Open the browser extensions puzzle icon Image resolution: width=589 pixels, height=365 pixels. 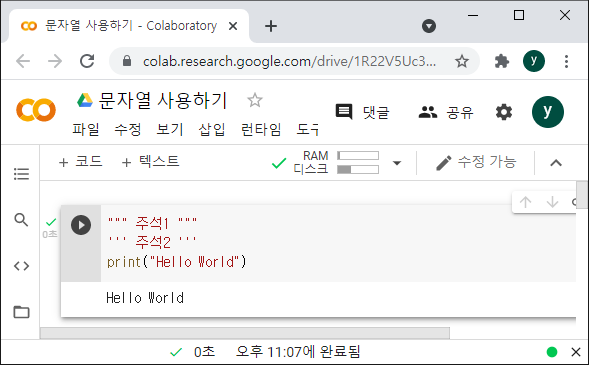(x=501, y=61)
